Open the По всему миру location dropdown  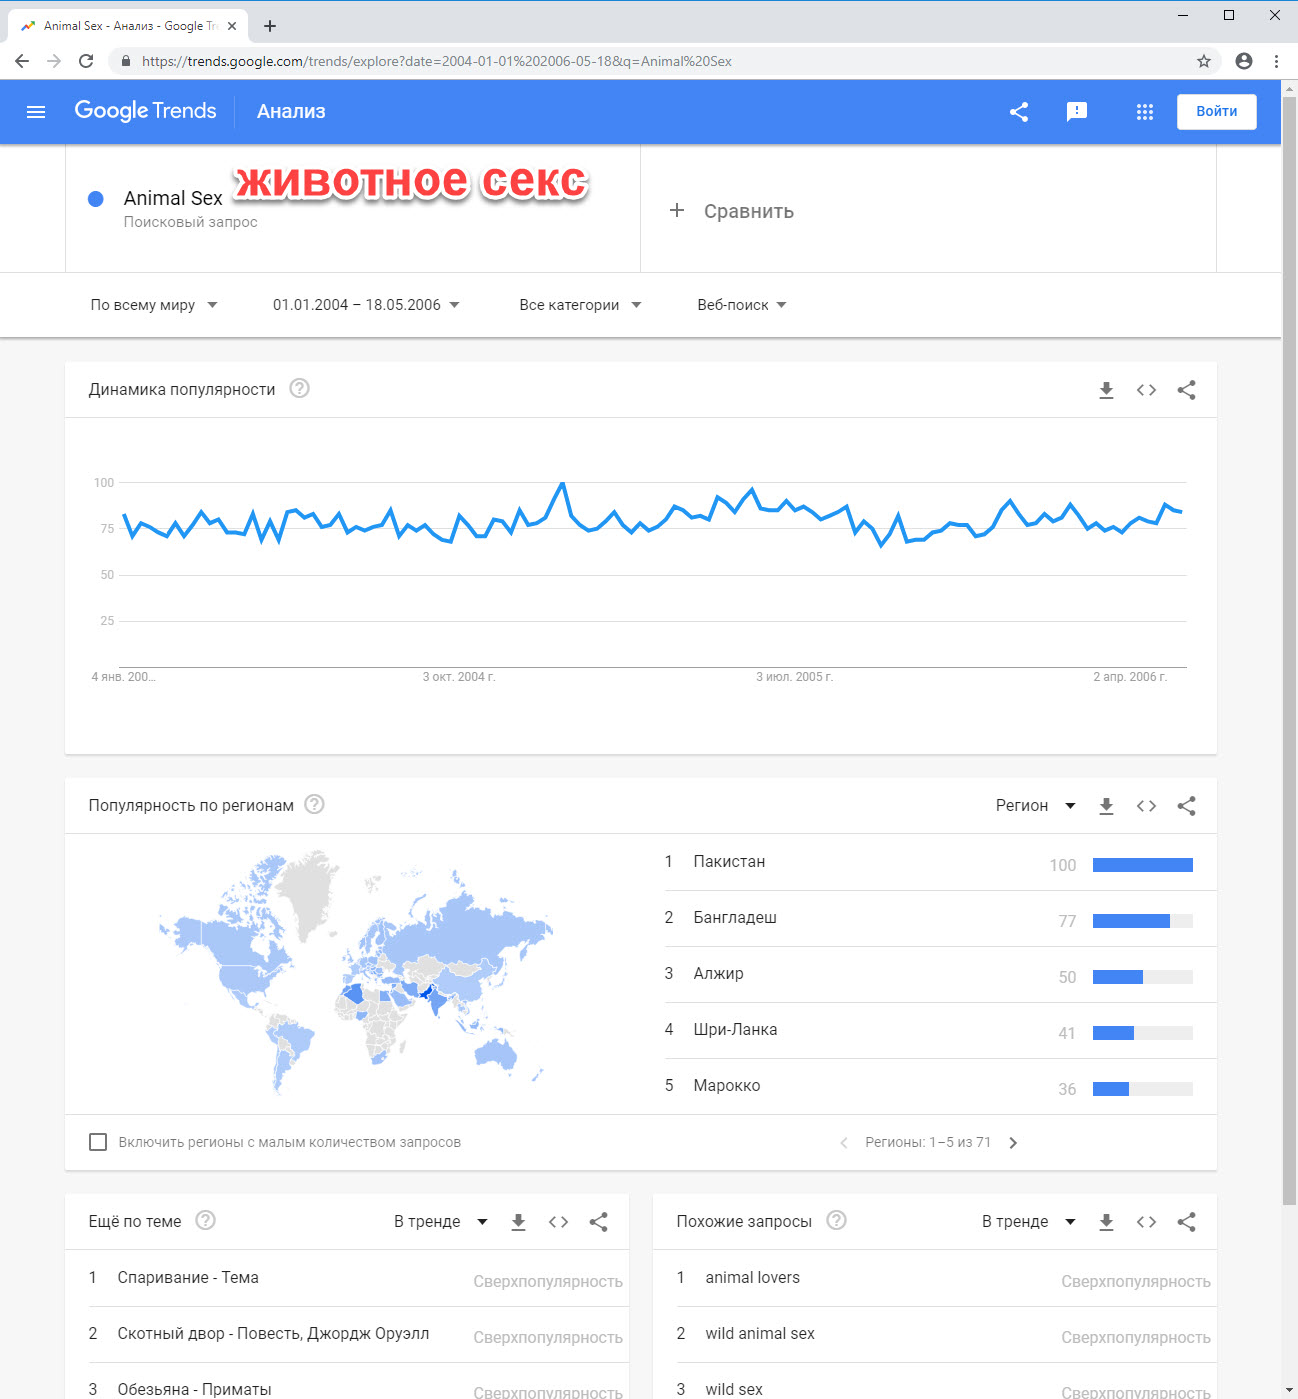tap(154, 305)
